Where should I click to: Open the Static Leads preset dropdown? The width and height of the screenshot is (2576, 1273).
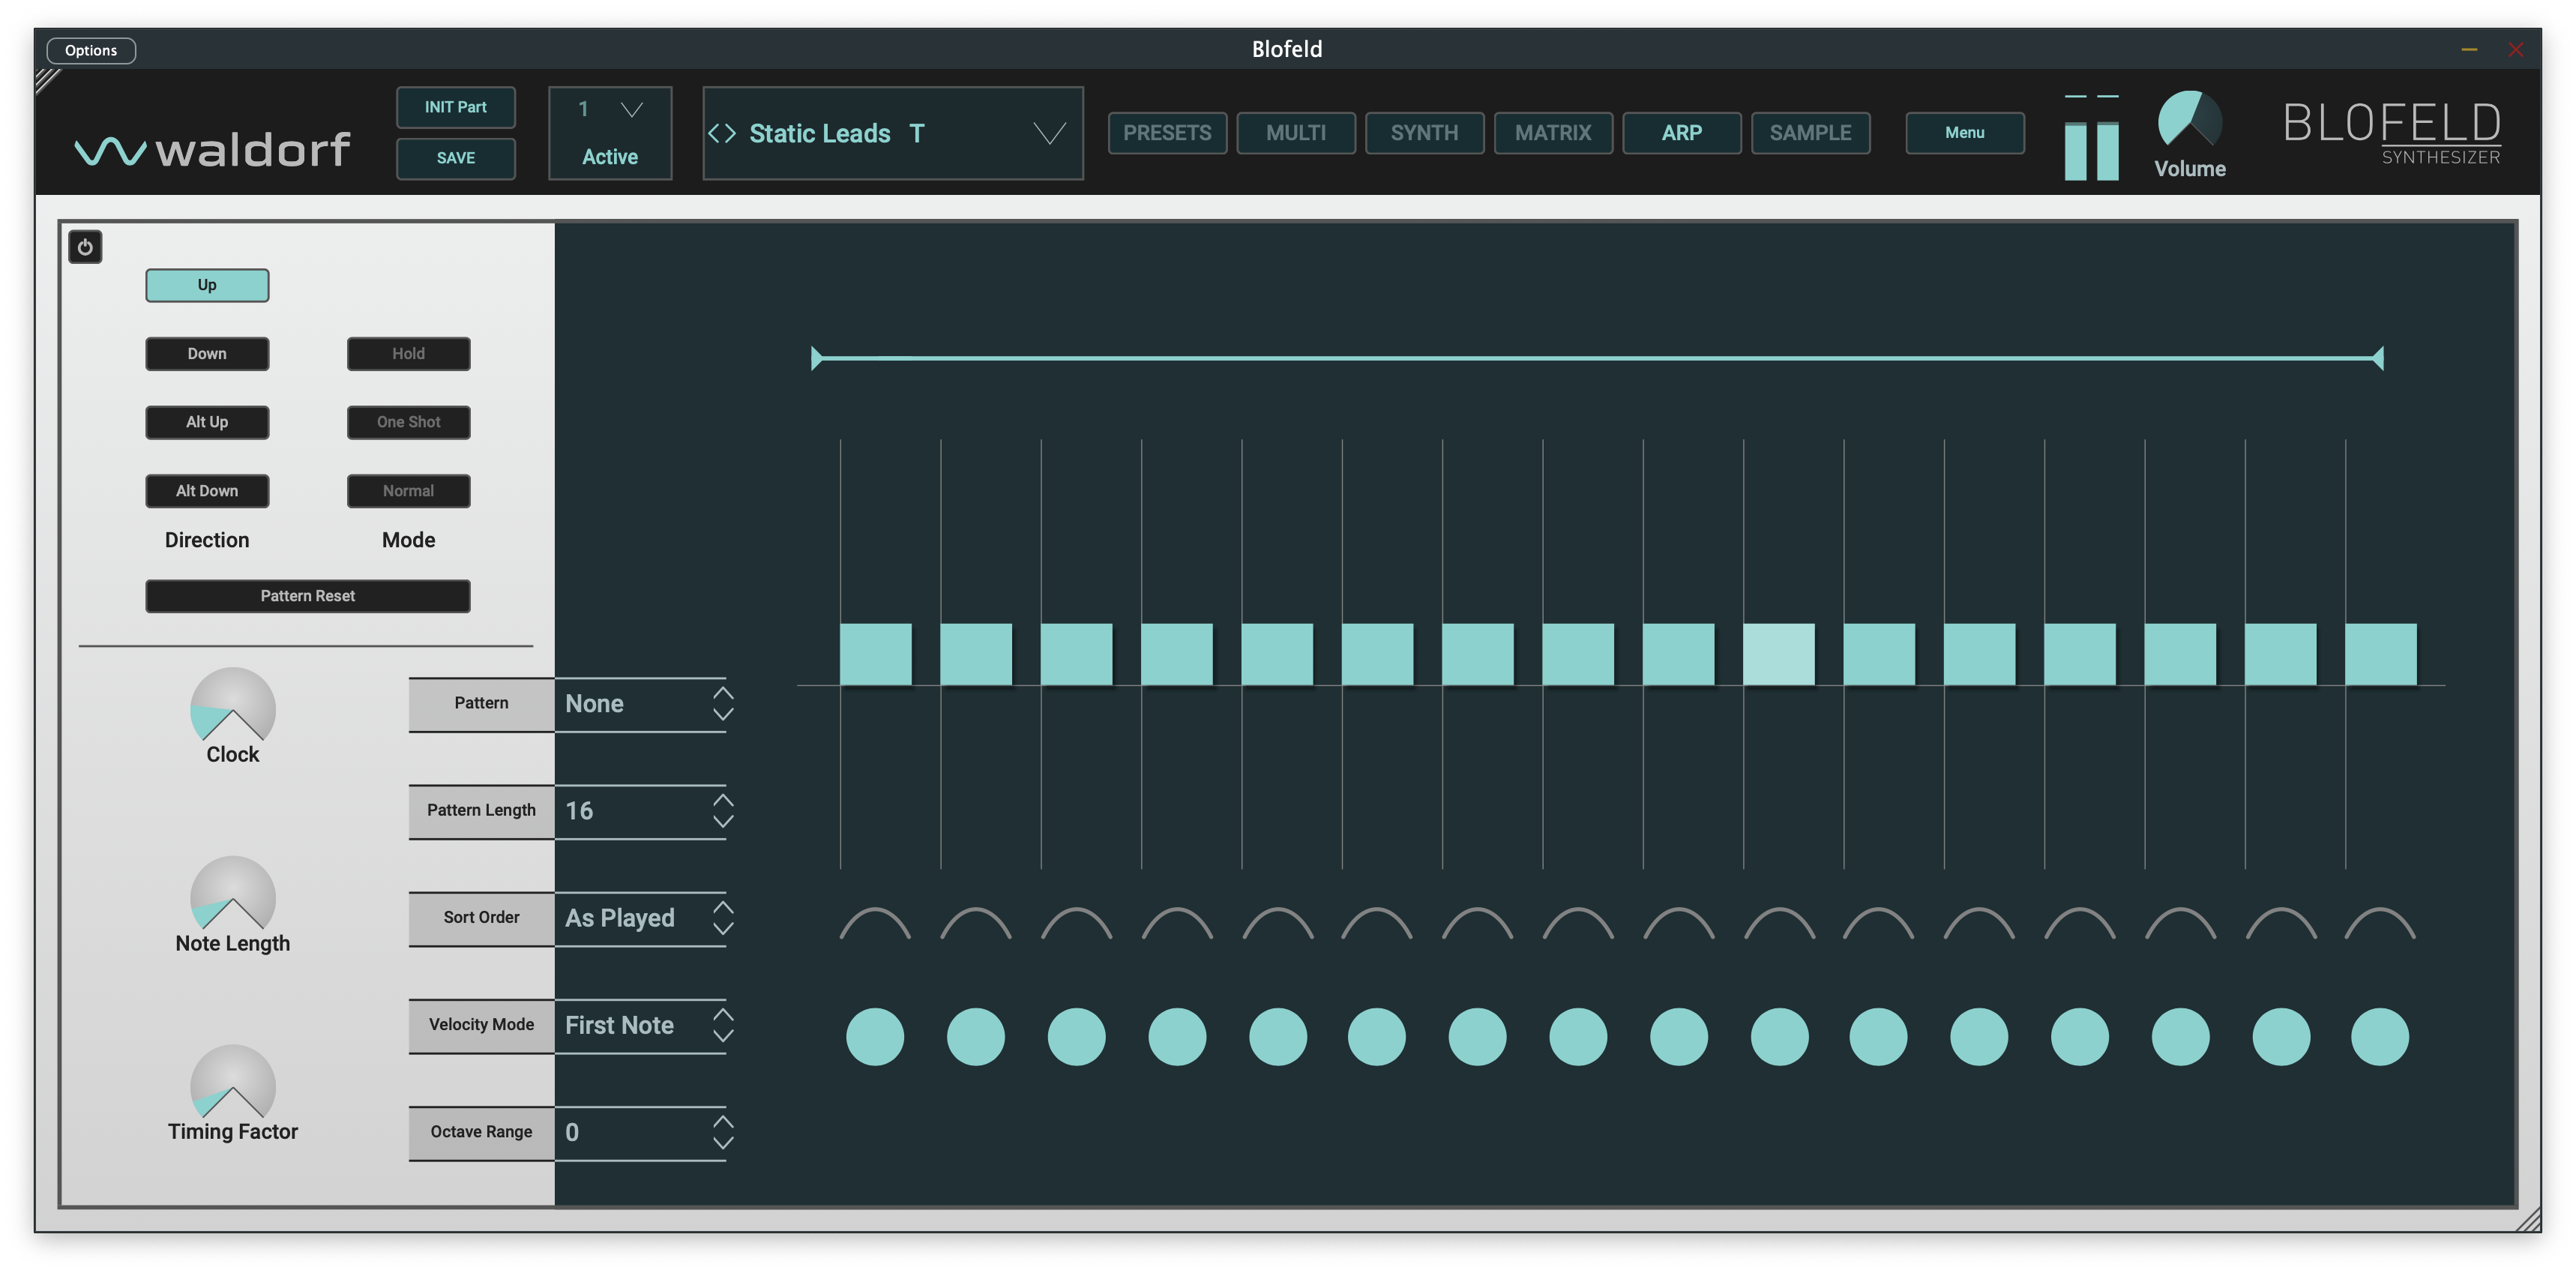tap(1049, 133)
